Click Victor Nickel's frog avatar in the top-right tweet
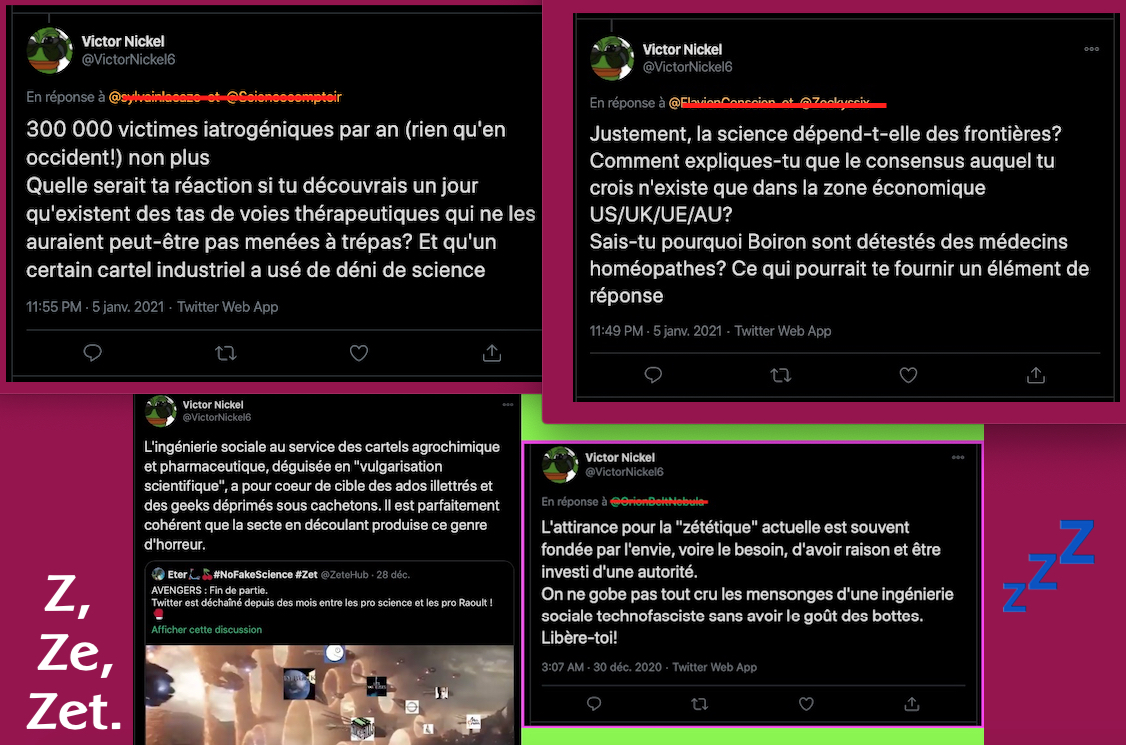The height and width of the screenshot is (745, 1126). coord(612,57)
